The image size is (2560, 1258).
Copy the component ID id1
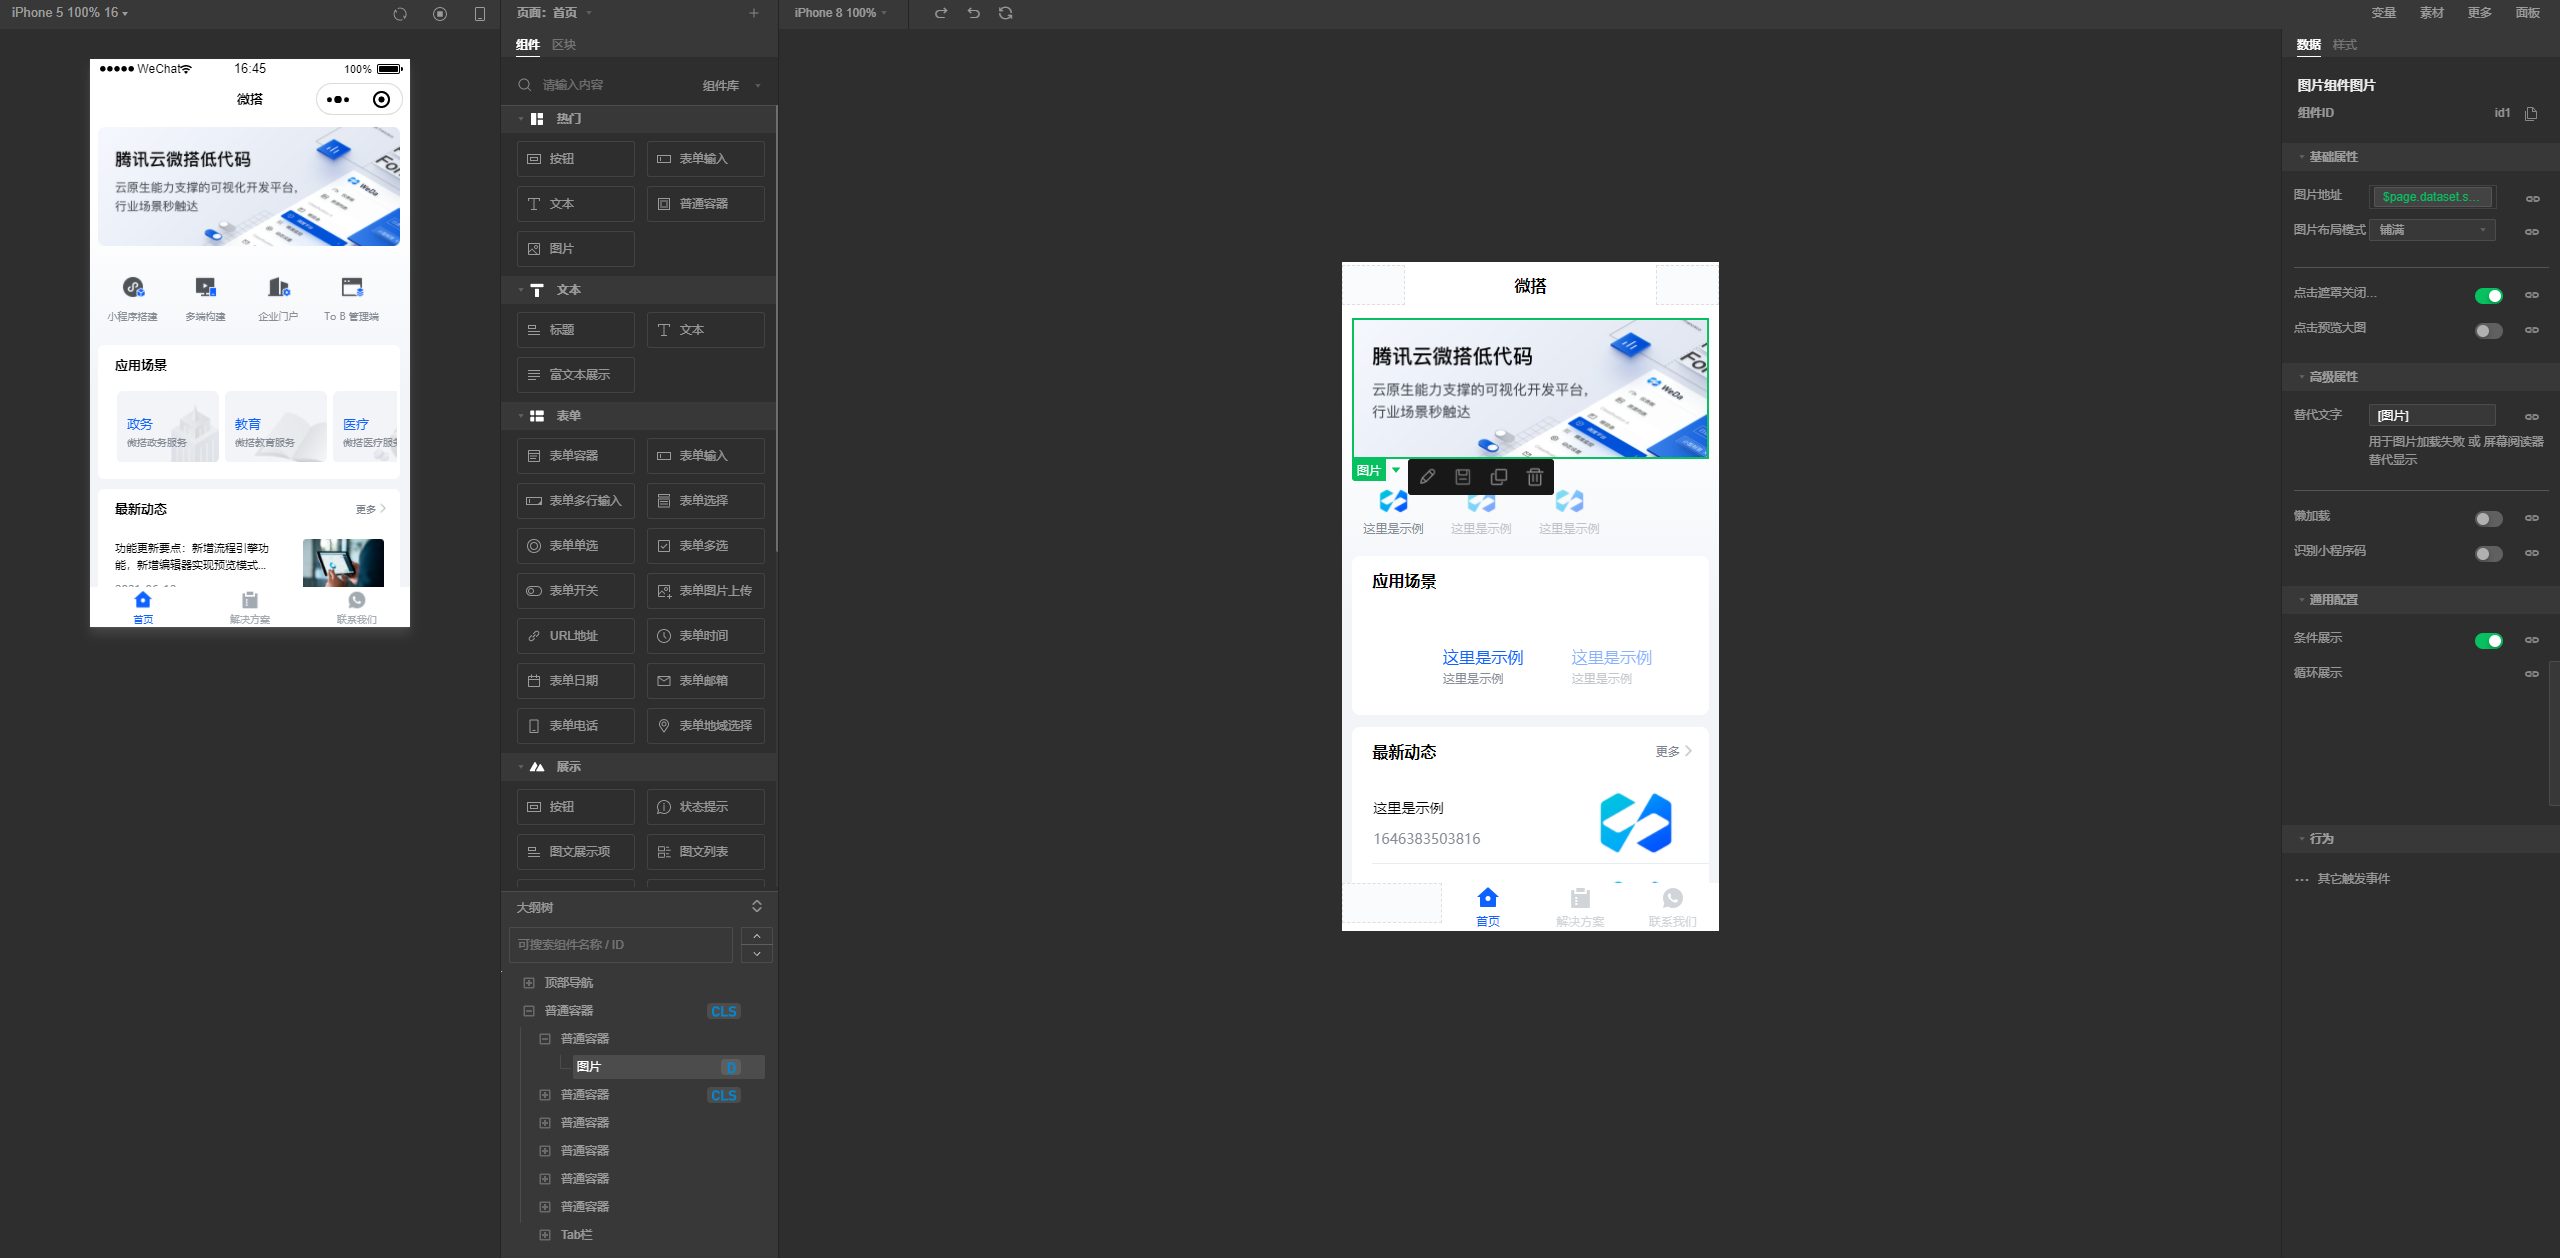2531,113
